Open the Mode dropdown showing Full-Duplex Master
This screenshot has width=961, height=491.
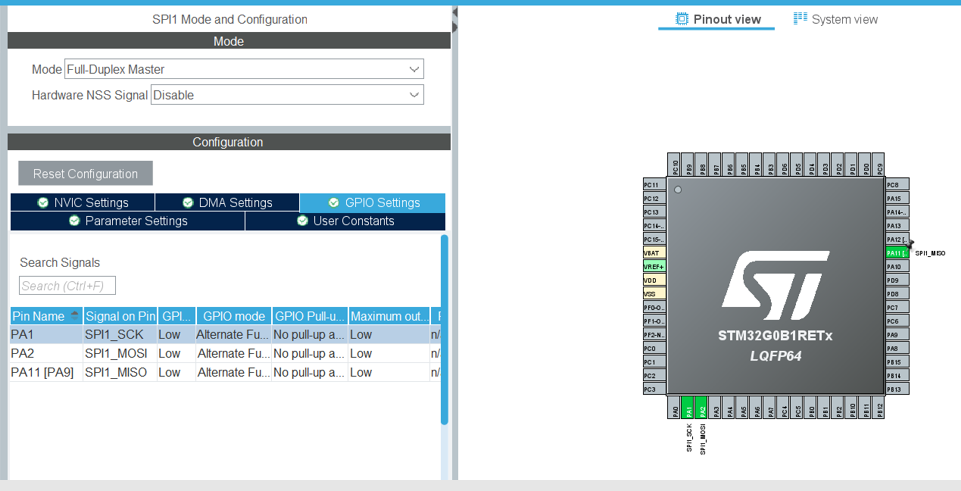point(244,69)
